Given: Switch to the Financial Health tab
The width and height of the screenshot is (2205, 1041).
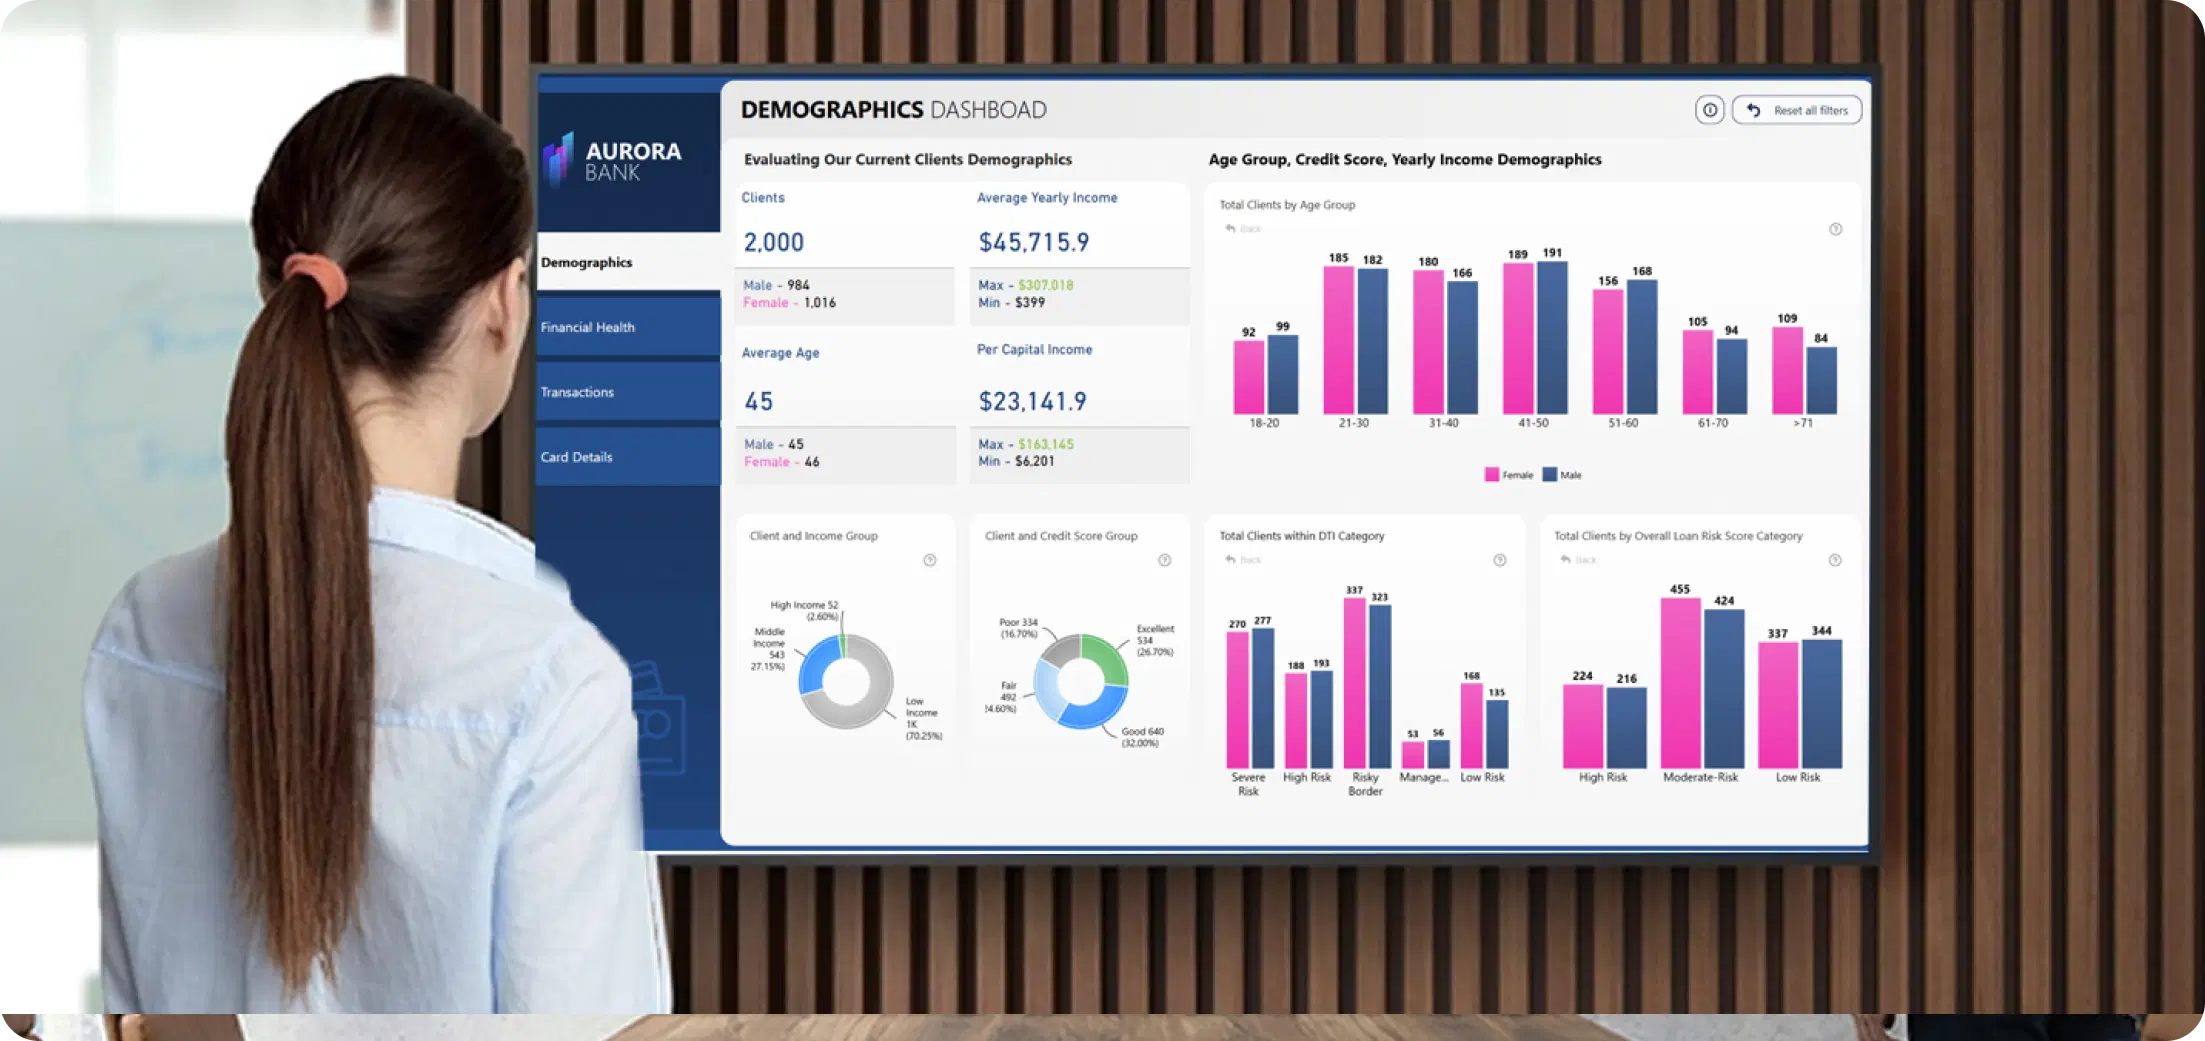Looking at the screenshot, I should pyautogui.click(x=588, y=327).
